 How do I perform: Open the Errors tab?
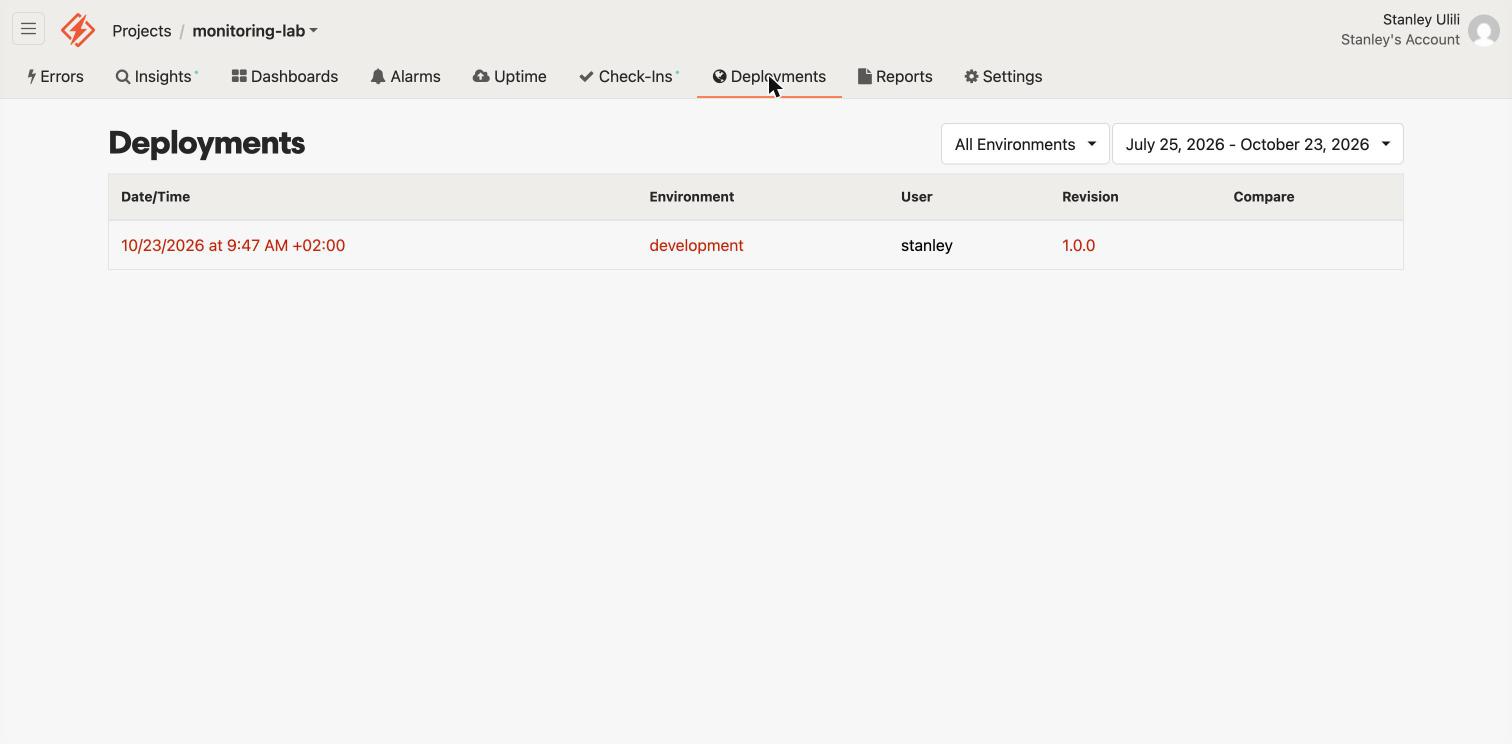[56, 77]
